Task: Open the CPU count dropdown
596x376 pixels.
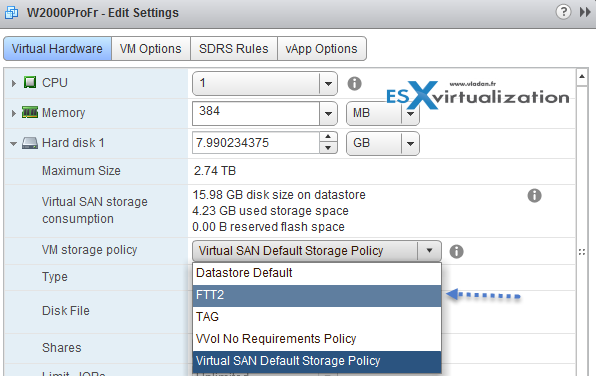Action: [x=328, y=83]
